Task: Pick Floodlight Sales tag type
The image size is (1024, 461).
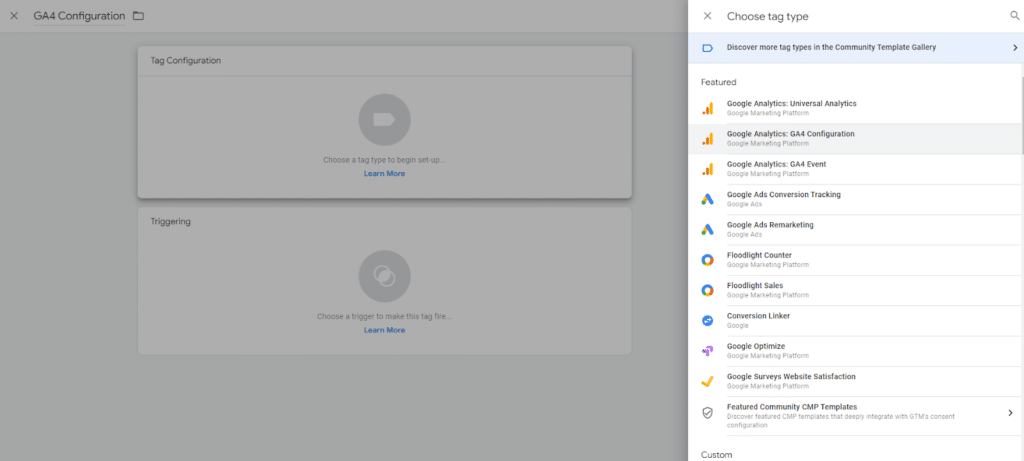Action: 856,291
